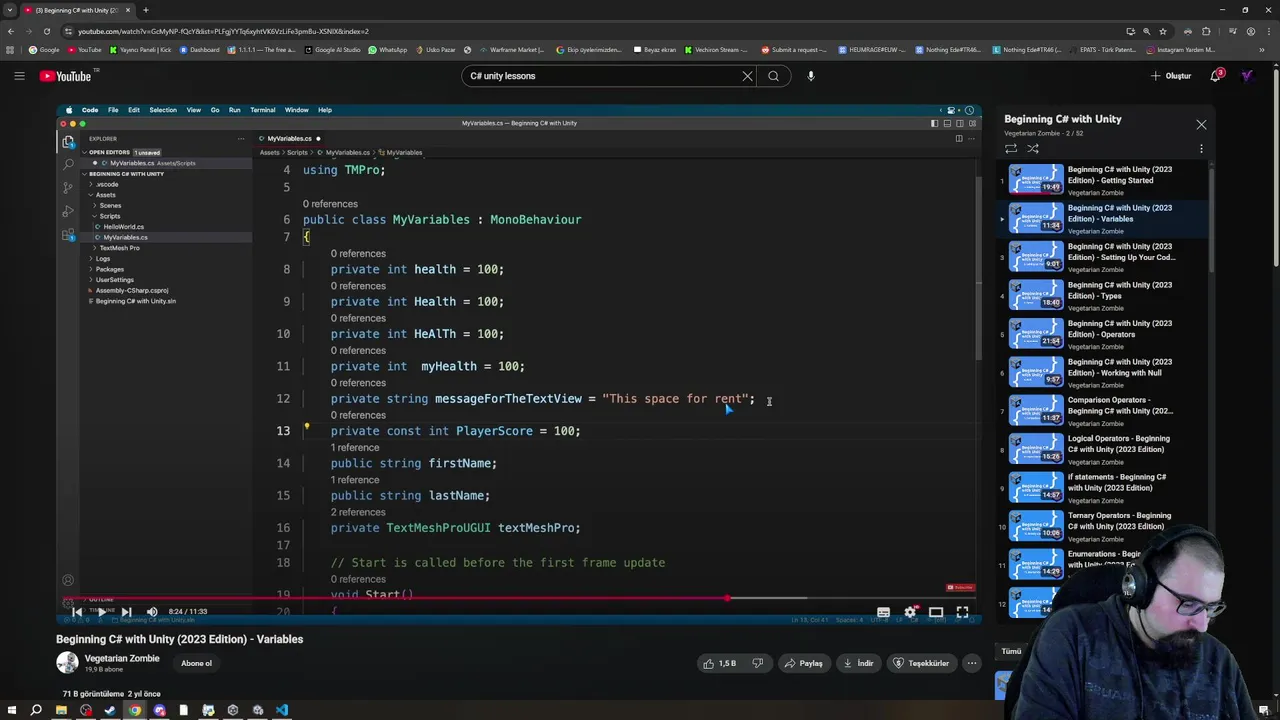
Task: Go back in the browser
Action: pyautogui.click(x=10, y=31)
